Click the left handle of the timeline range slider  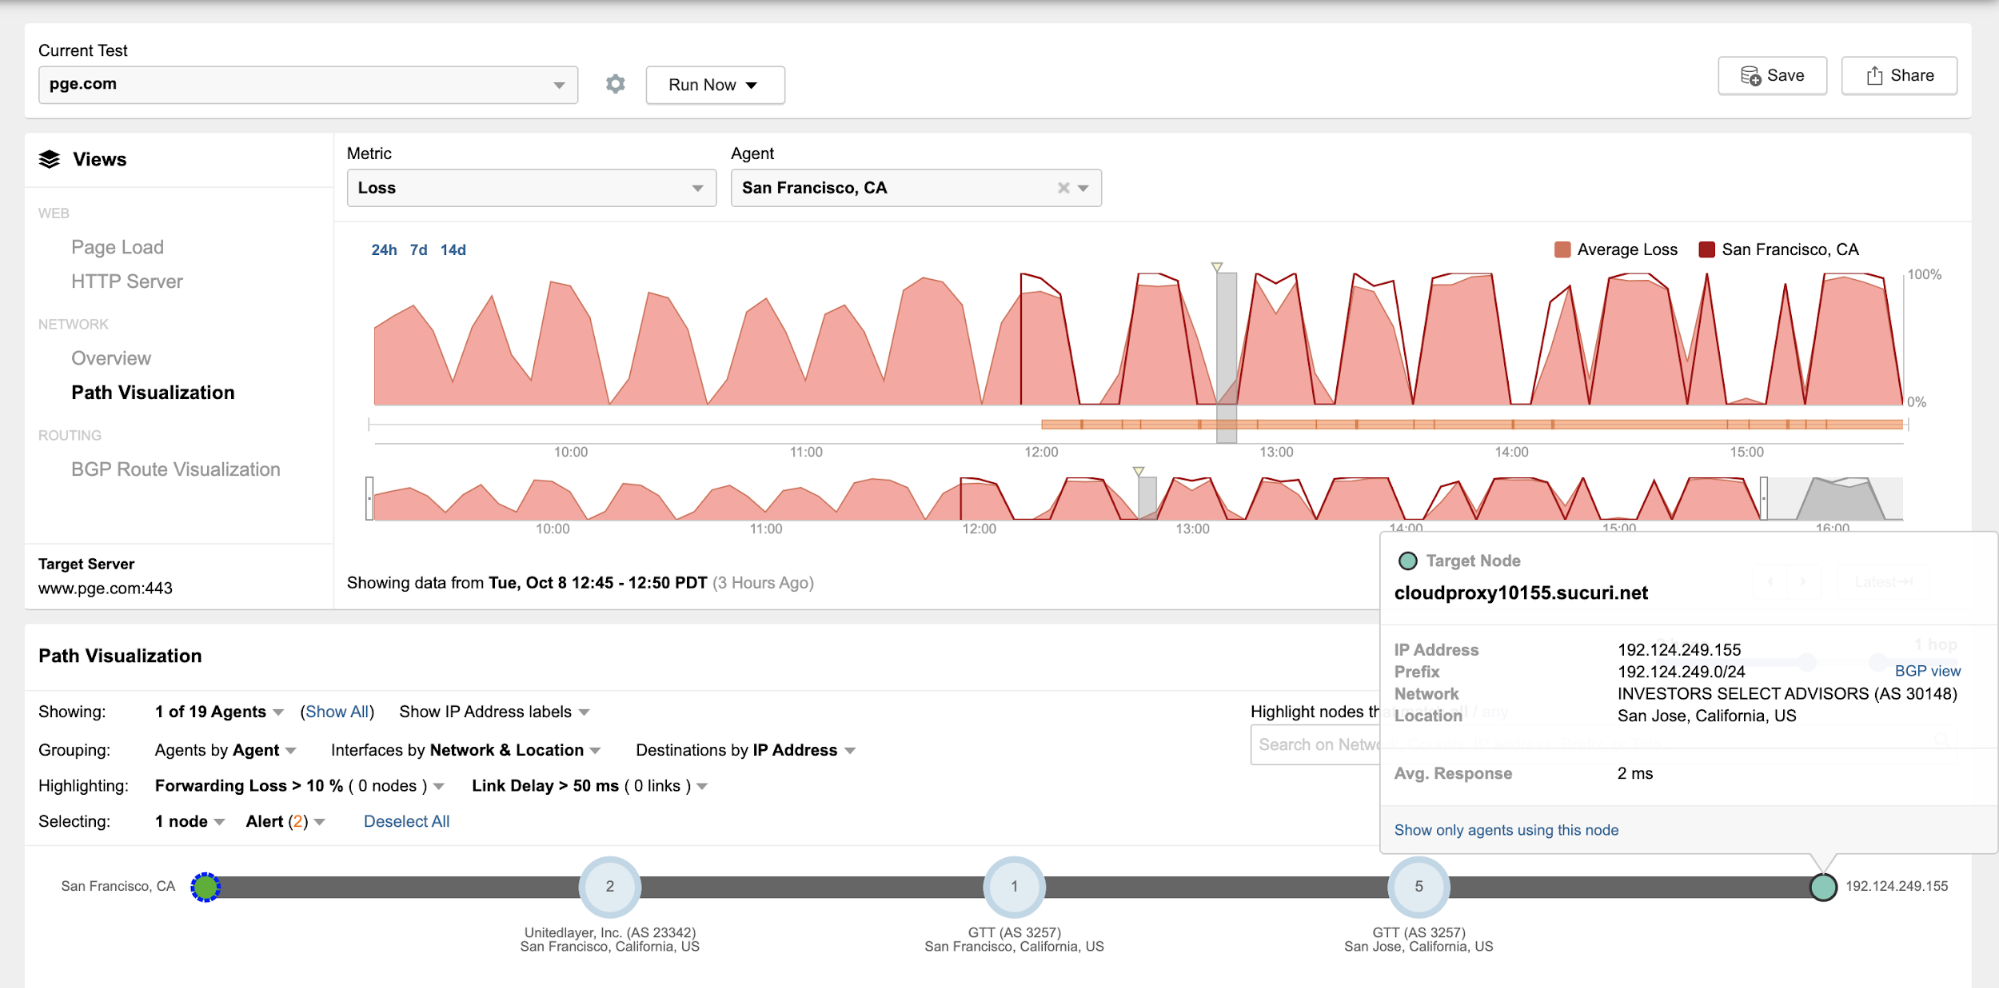click(x=369, y=498)
